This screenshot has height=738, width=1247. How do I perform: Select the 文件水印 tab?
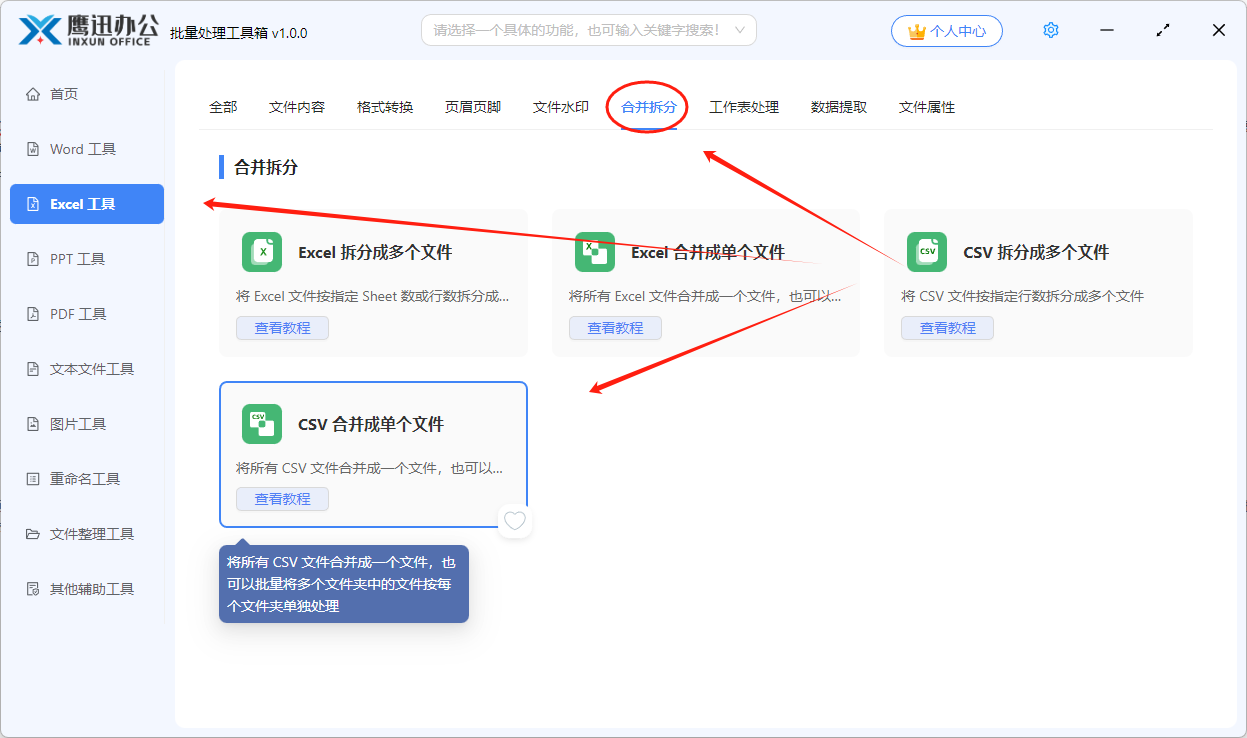(560, 106)
